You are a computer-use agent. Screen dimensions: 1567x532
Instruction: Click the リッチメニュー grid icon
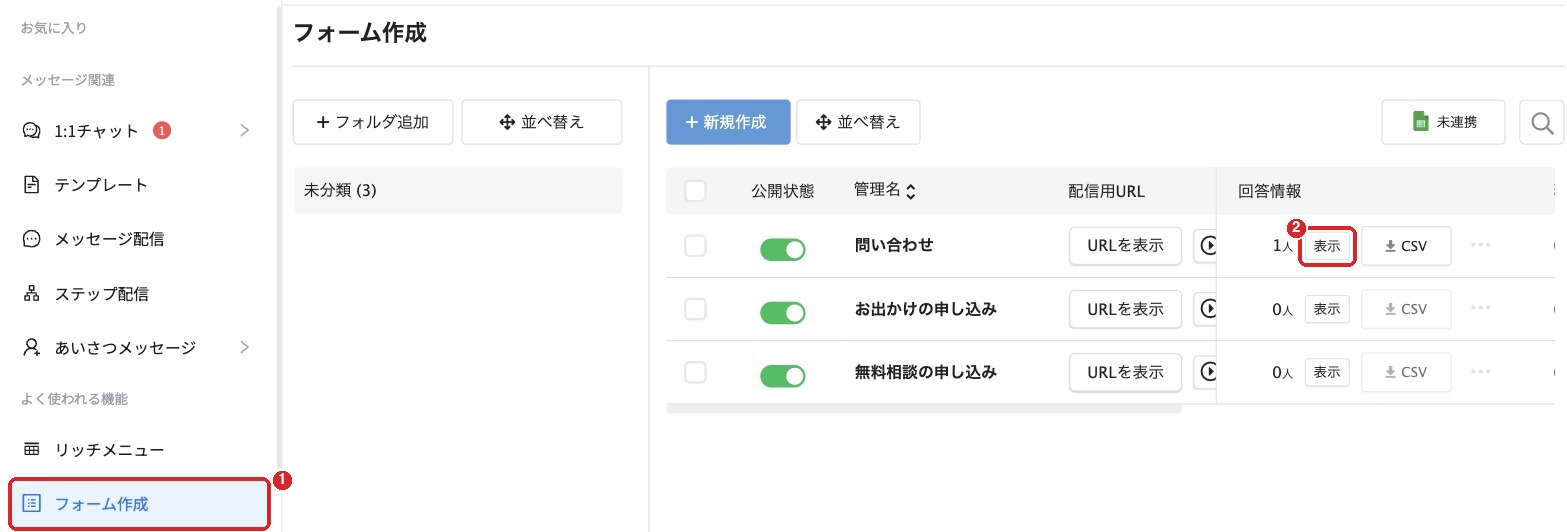(x=31, y=450)
